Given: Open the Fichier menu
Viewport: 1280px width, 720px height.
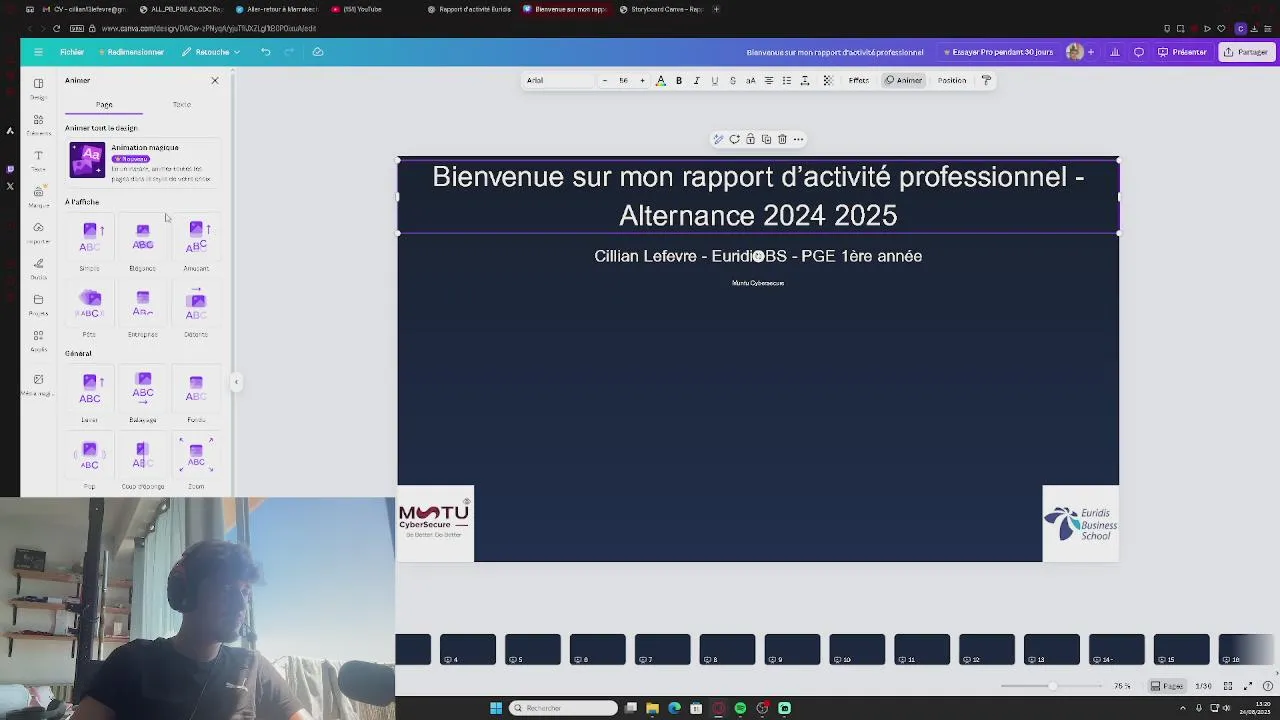Looking at the screenshot, I should click(72, 52).
